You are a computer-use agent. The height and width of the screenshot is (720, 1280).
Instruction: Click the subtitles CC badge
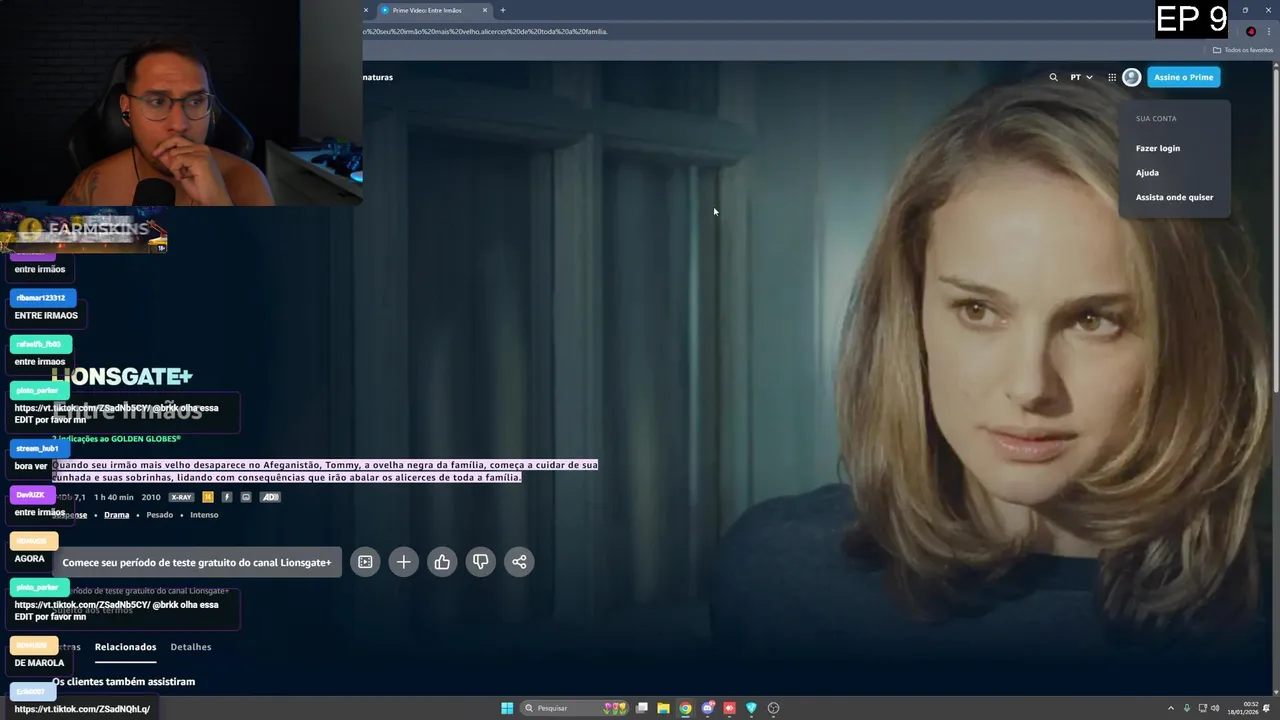click(246, 497)
